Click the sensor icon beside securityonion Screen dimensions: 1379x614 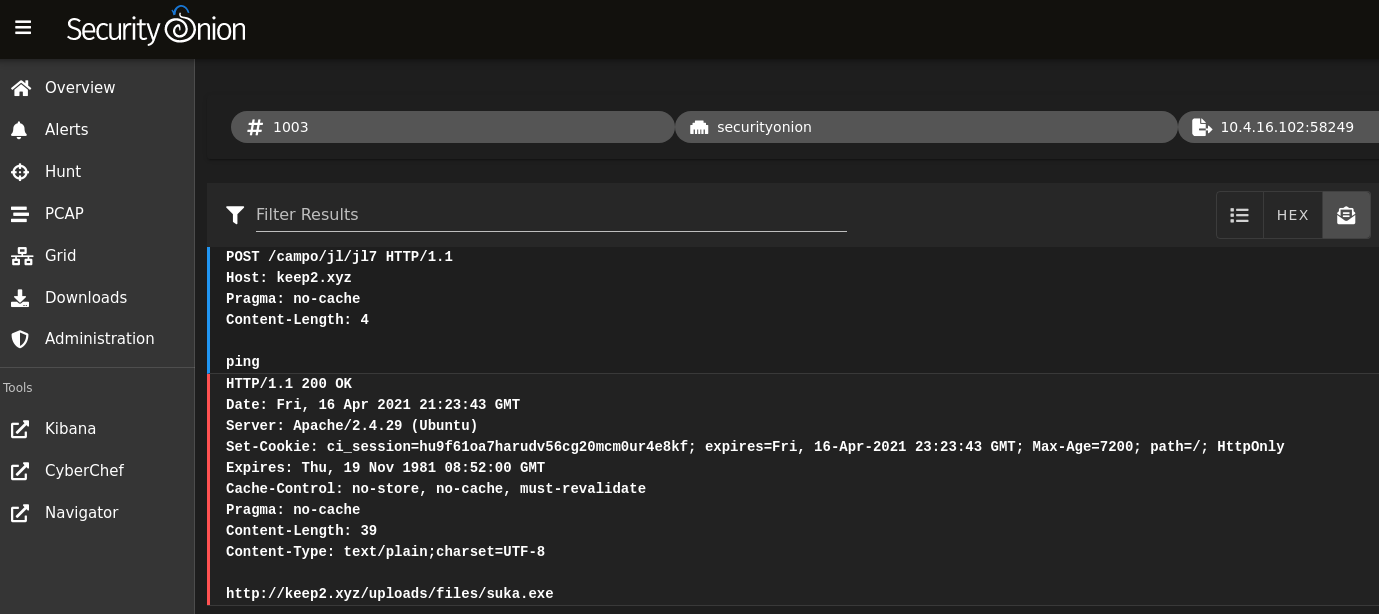tap(699, 127)
